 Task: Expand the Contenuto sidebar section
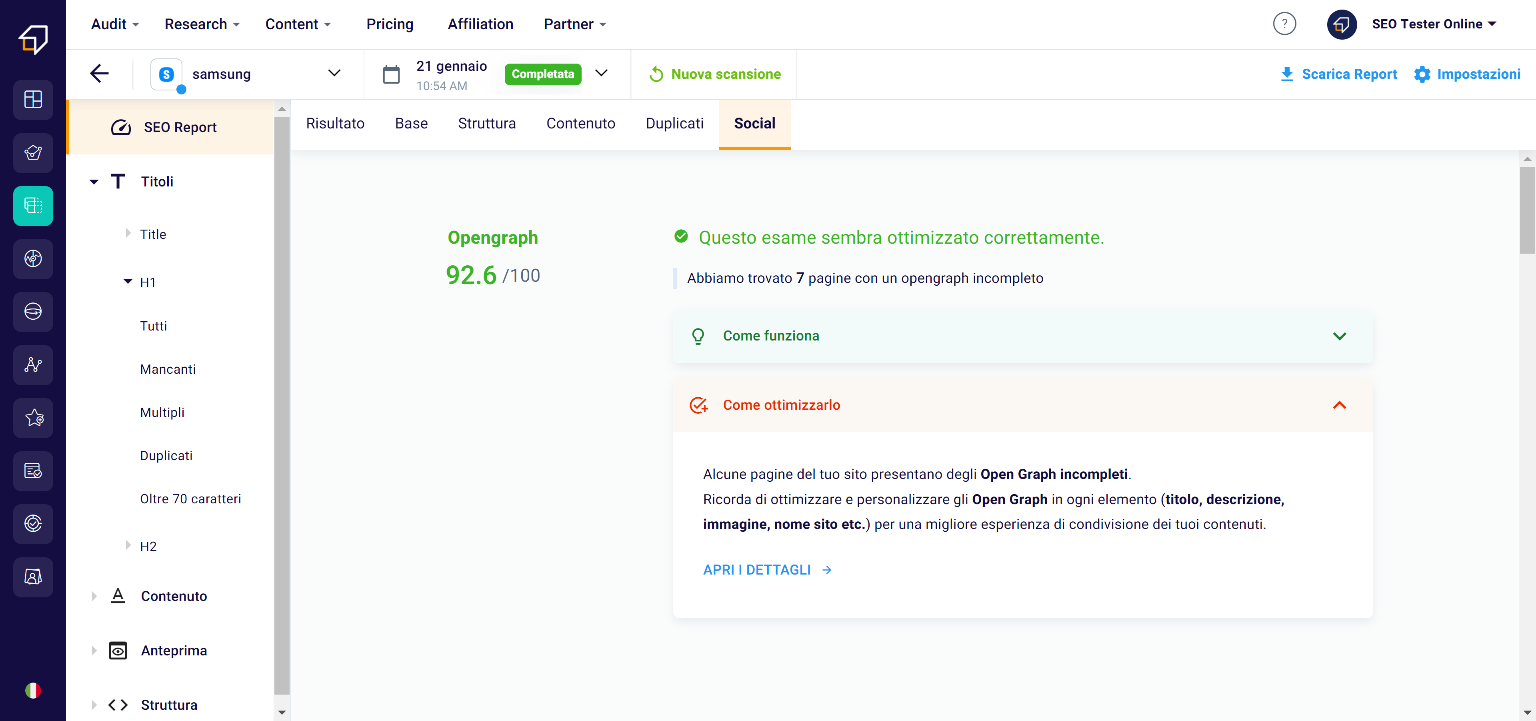94,596
